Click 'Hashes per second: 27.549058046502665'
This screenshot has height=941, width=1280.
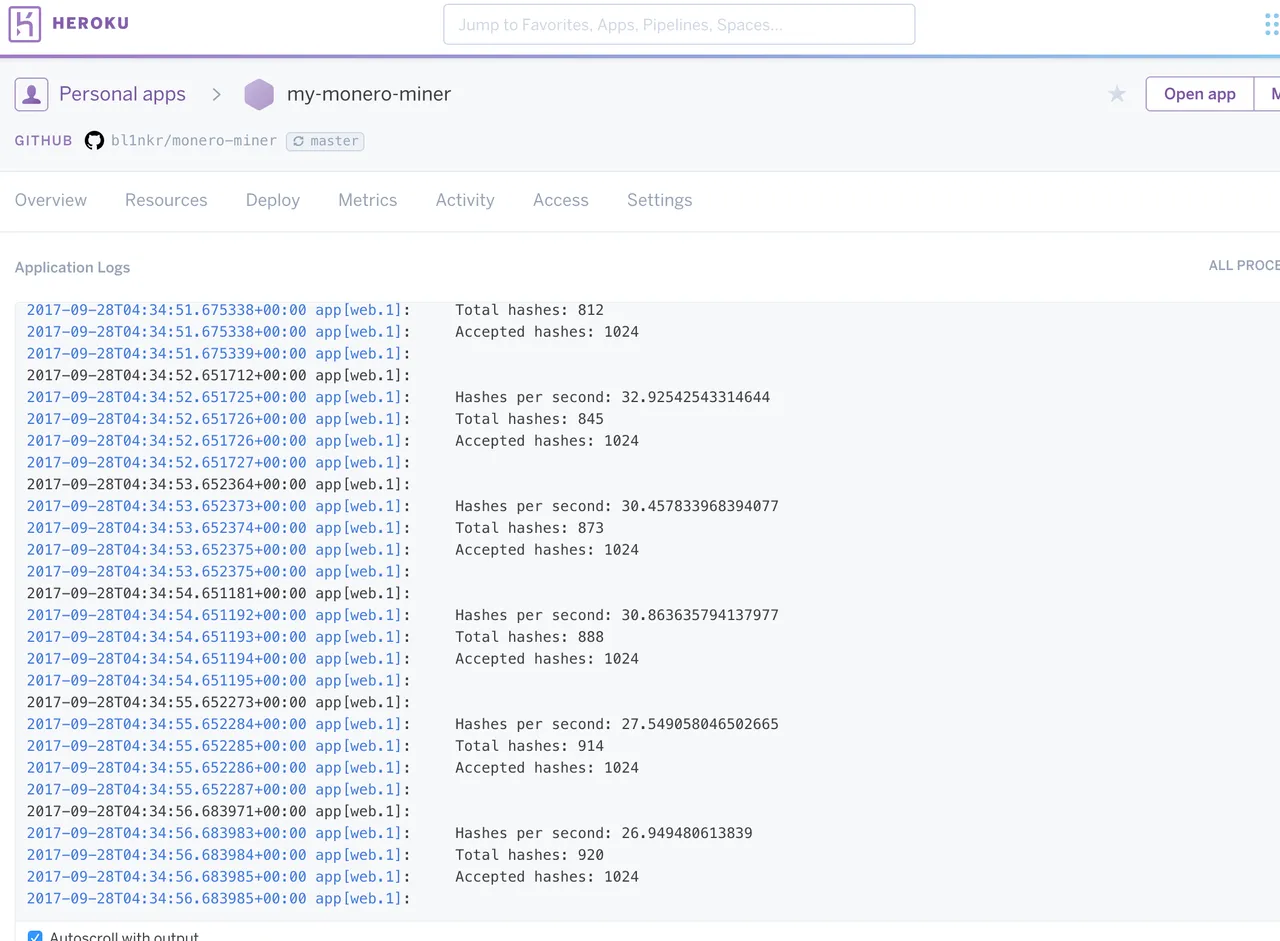click(x=616, y=724)
